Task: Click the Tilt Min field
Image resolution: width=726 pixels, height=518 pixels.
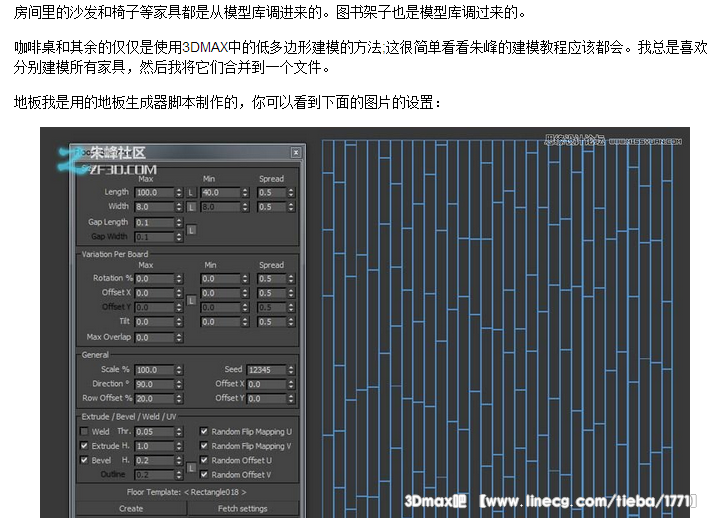Action: point(220,322)
